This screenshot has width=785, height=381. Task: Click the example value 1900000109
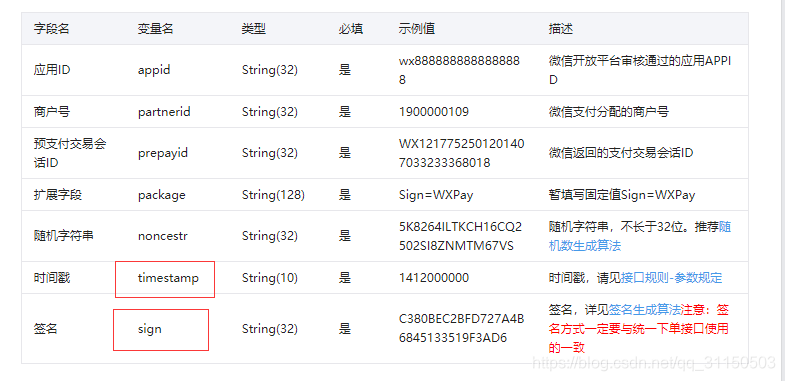click(x=434, y=112)
